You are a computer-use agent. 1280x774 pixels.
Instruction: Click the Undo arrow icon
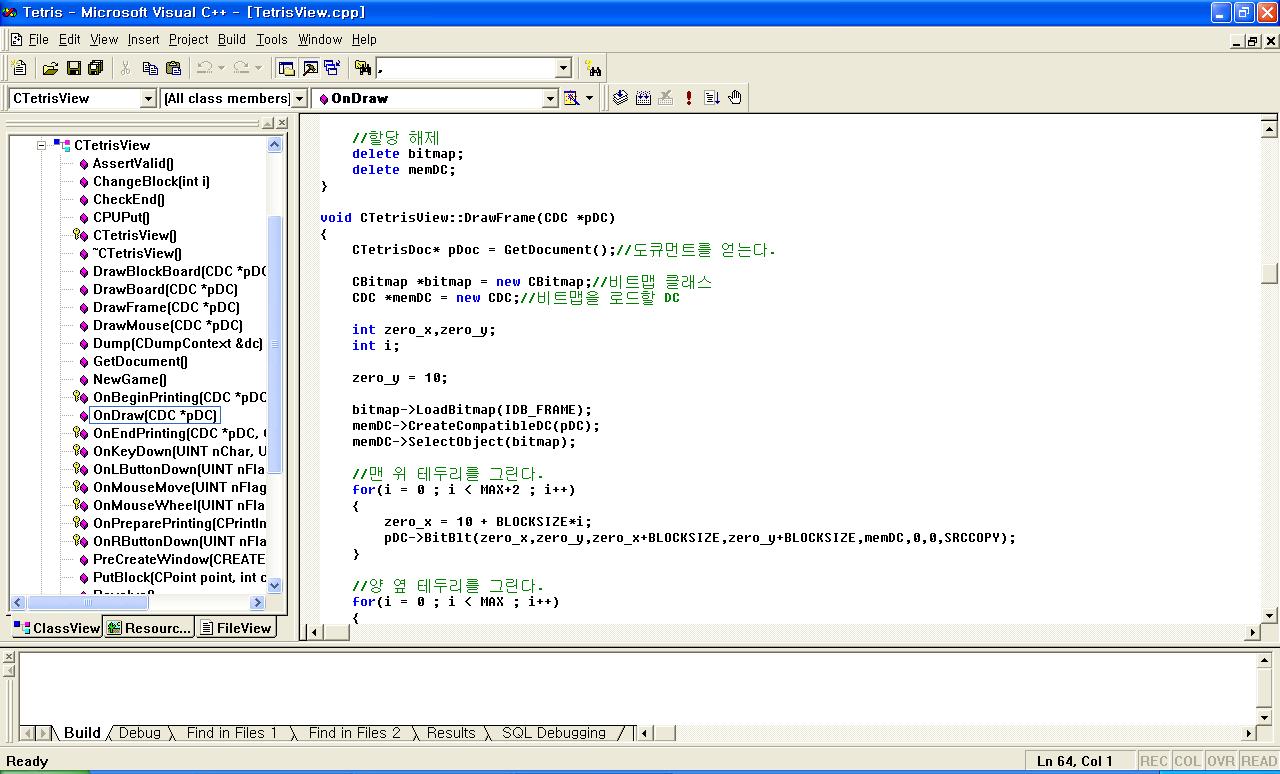[204, 68]
